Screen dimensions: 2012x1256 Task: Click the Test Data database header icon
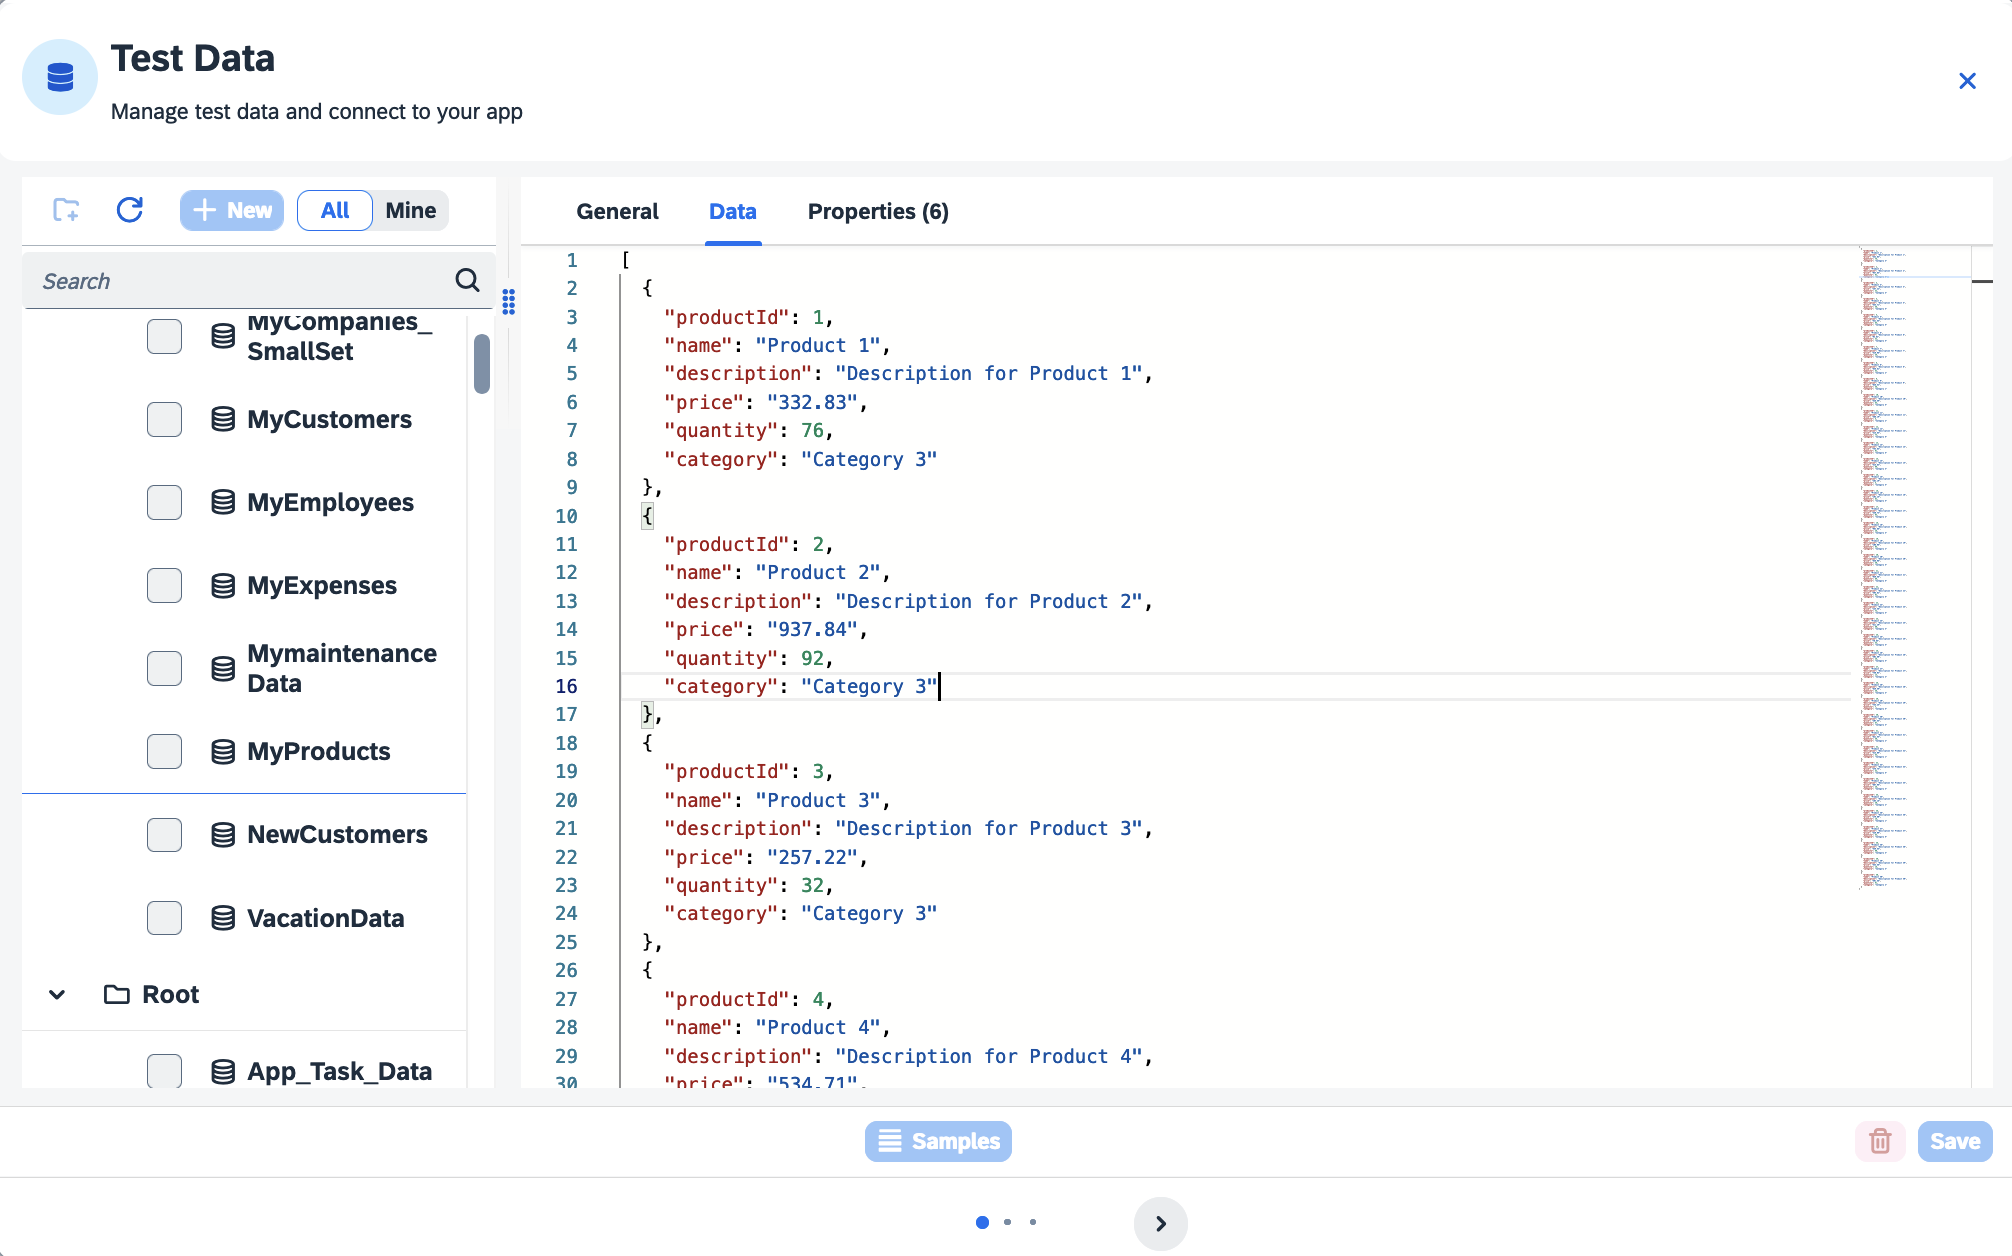pos(60,77)
